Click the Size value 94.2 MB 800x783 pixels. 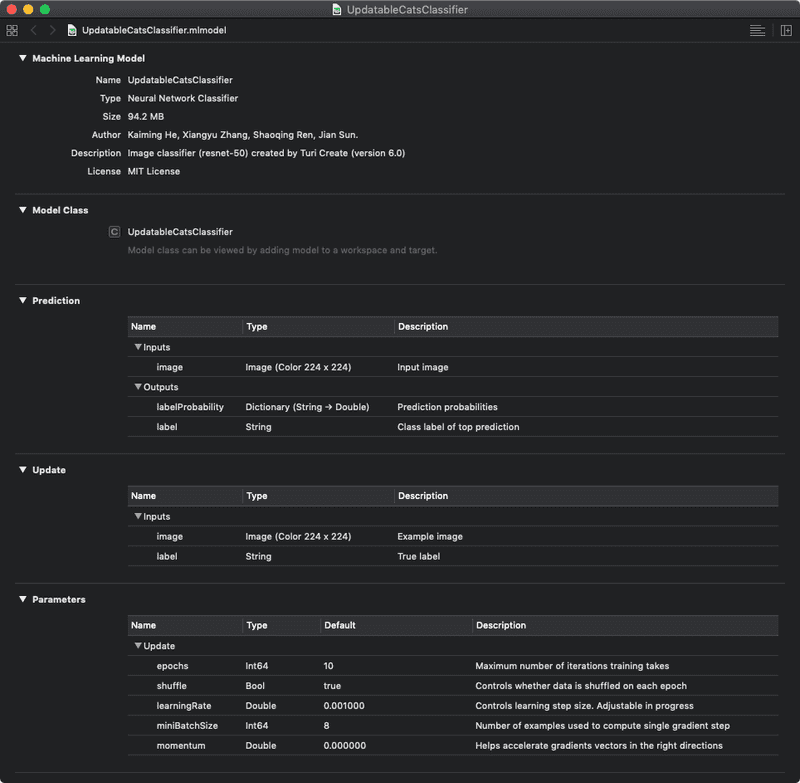[146, 117]
